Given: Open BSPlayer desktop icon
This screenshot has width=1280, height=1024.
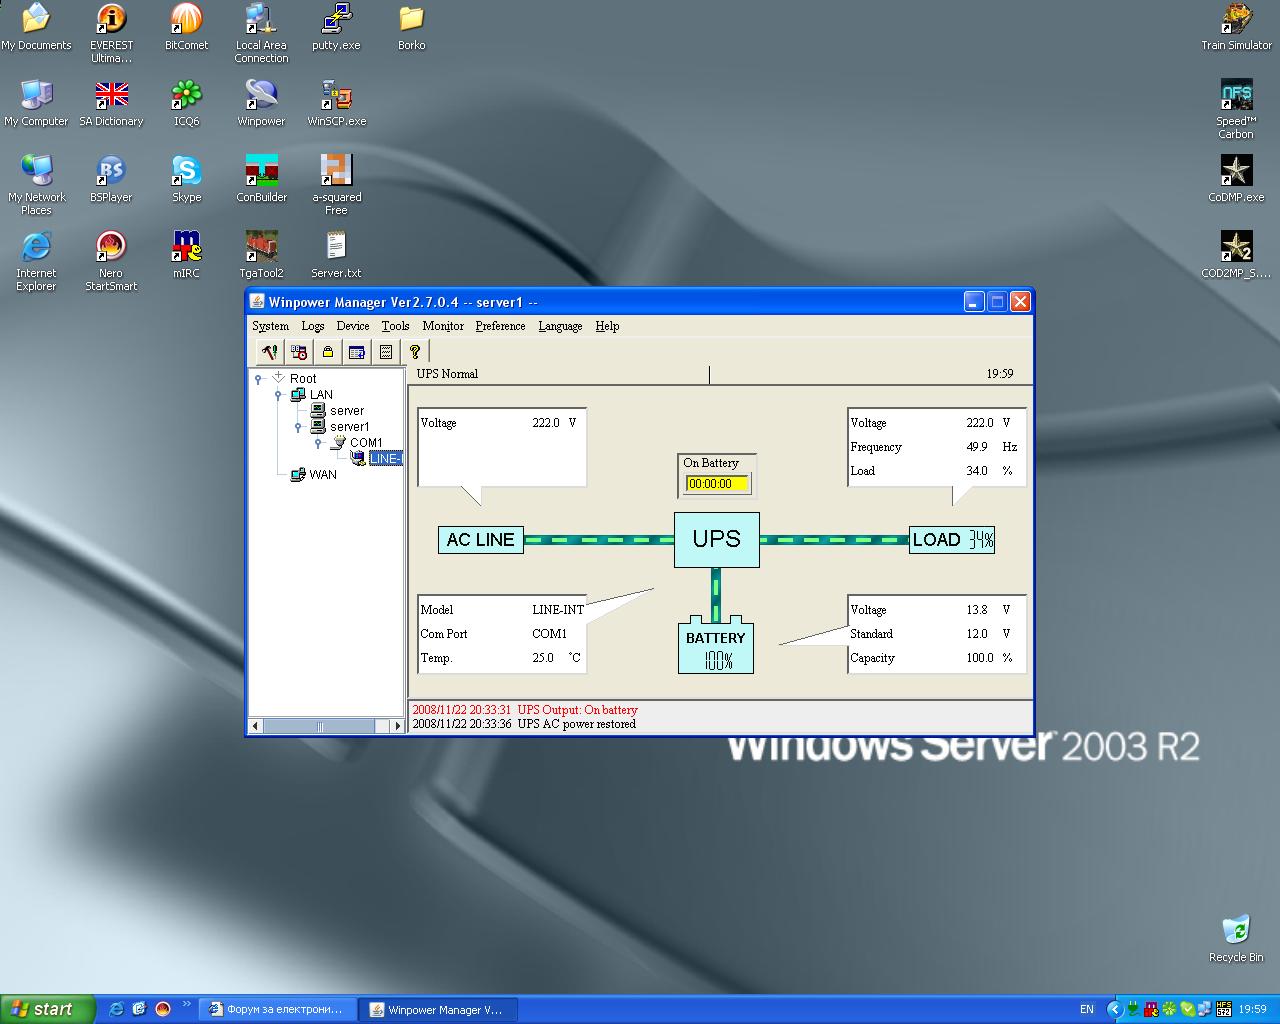Looking at the screenshot, I should click(x=111, y=180).
